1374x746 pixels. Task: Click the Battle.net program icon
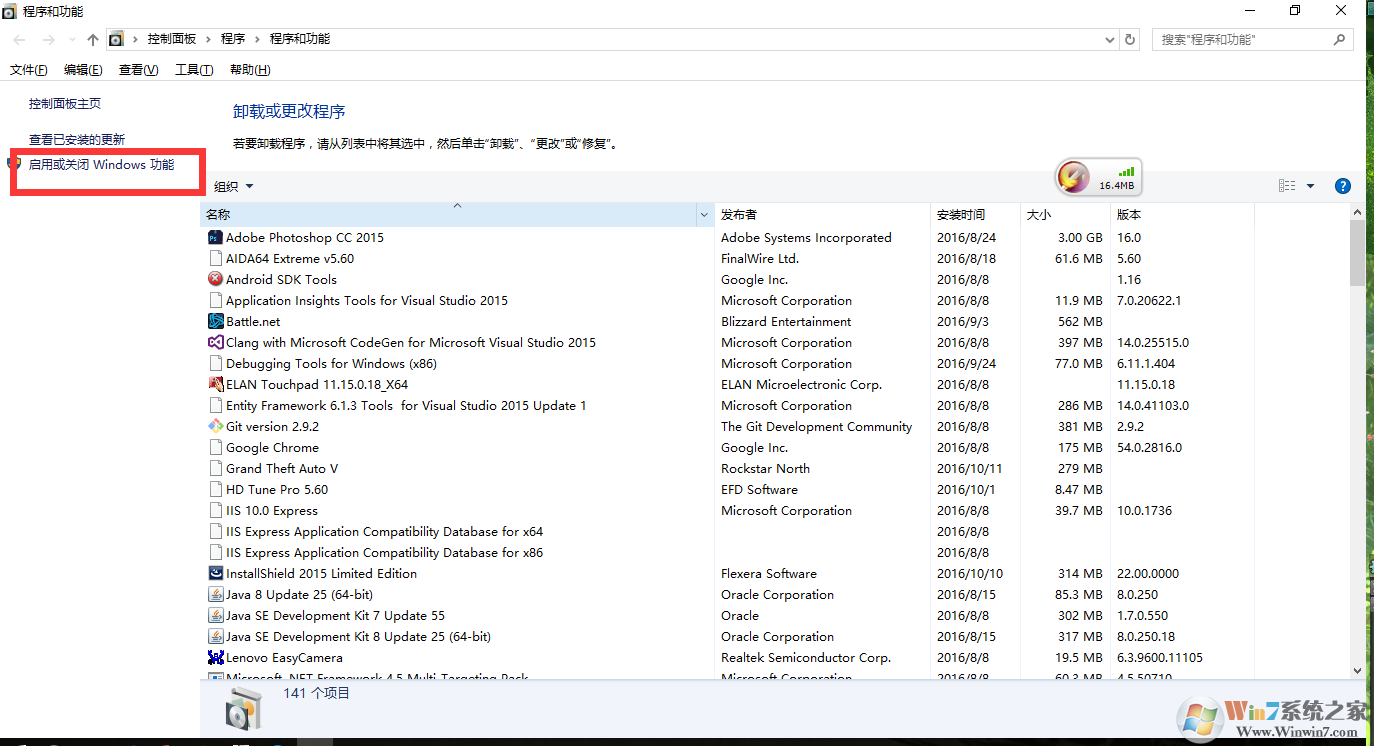coord(215,321)
